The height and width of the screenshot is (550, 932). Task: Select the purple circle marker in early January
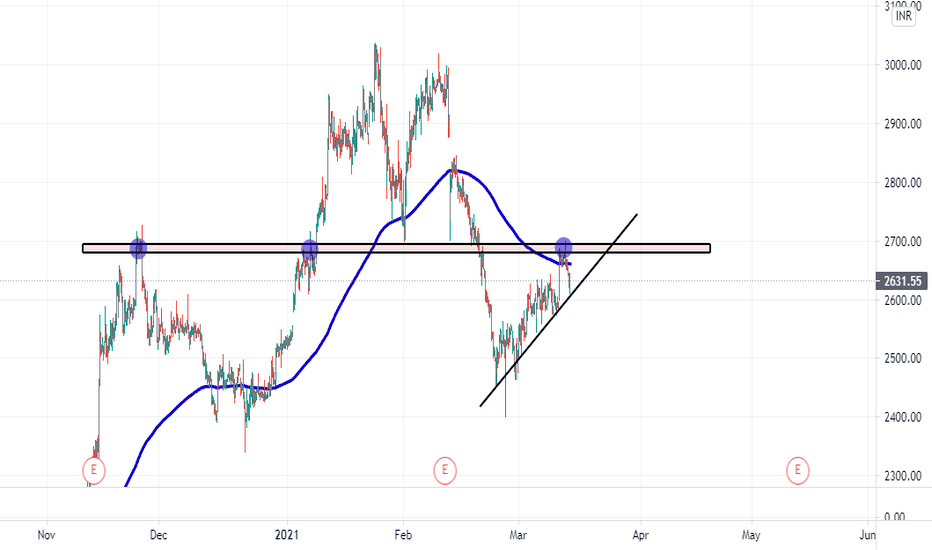[x=310, y=249]
